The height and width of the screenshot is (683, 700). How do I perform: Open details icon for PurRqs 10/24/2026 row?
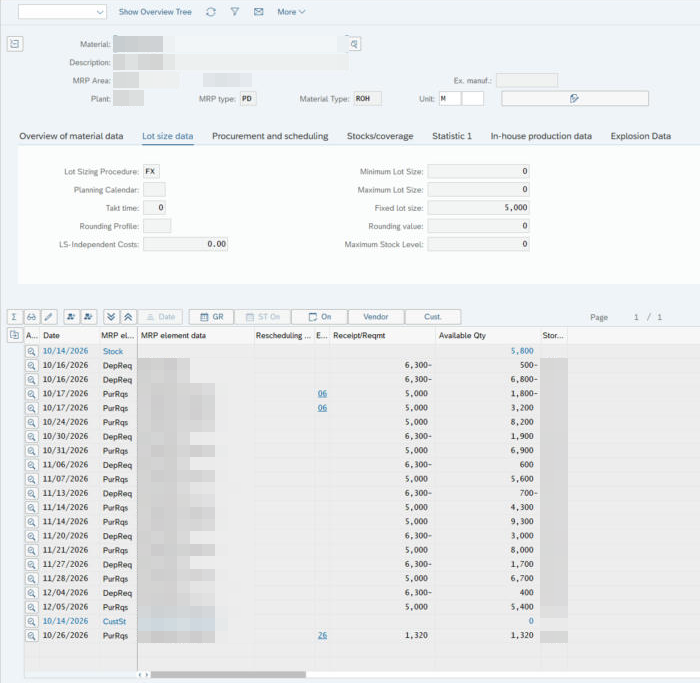[x=31, y=422]
